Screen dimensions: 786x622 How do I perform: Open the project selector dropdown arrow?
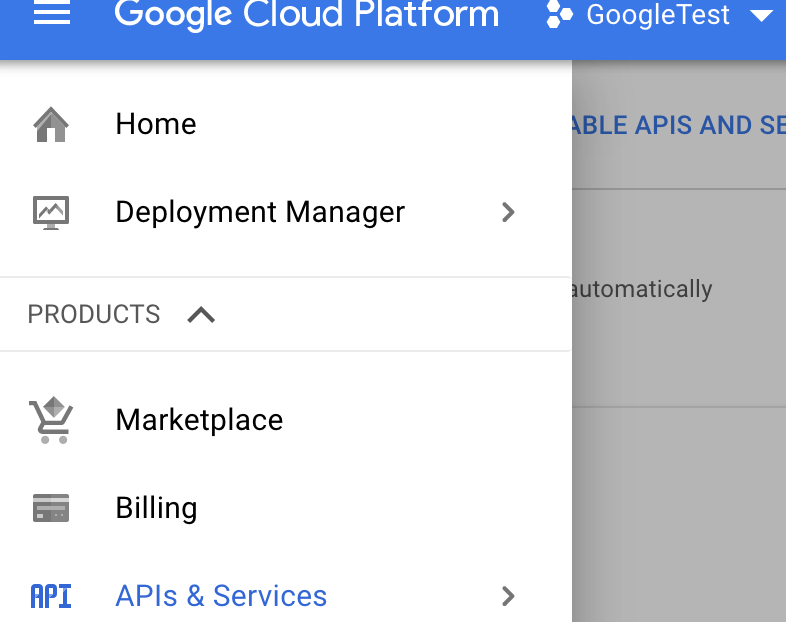click(x=761, y=16)
